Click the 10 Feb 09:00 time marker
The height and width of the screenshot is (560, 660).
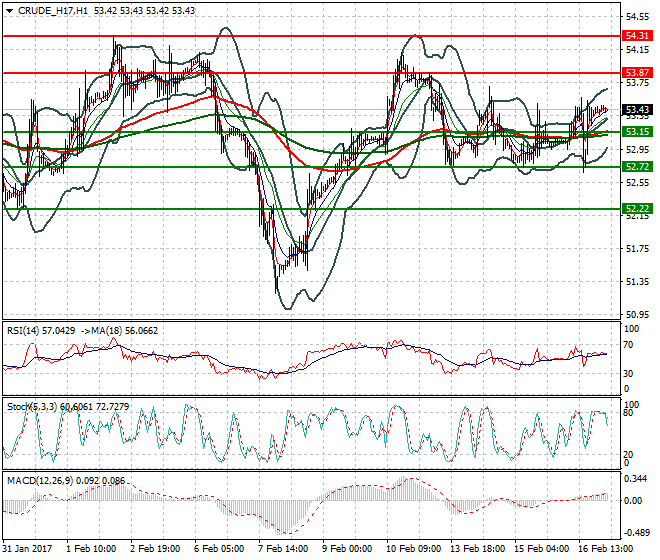(414, 549)
